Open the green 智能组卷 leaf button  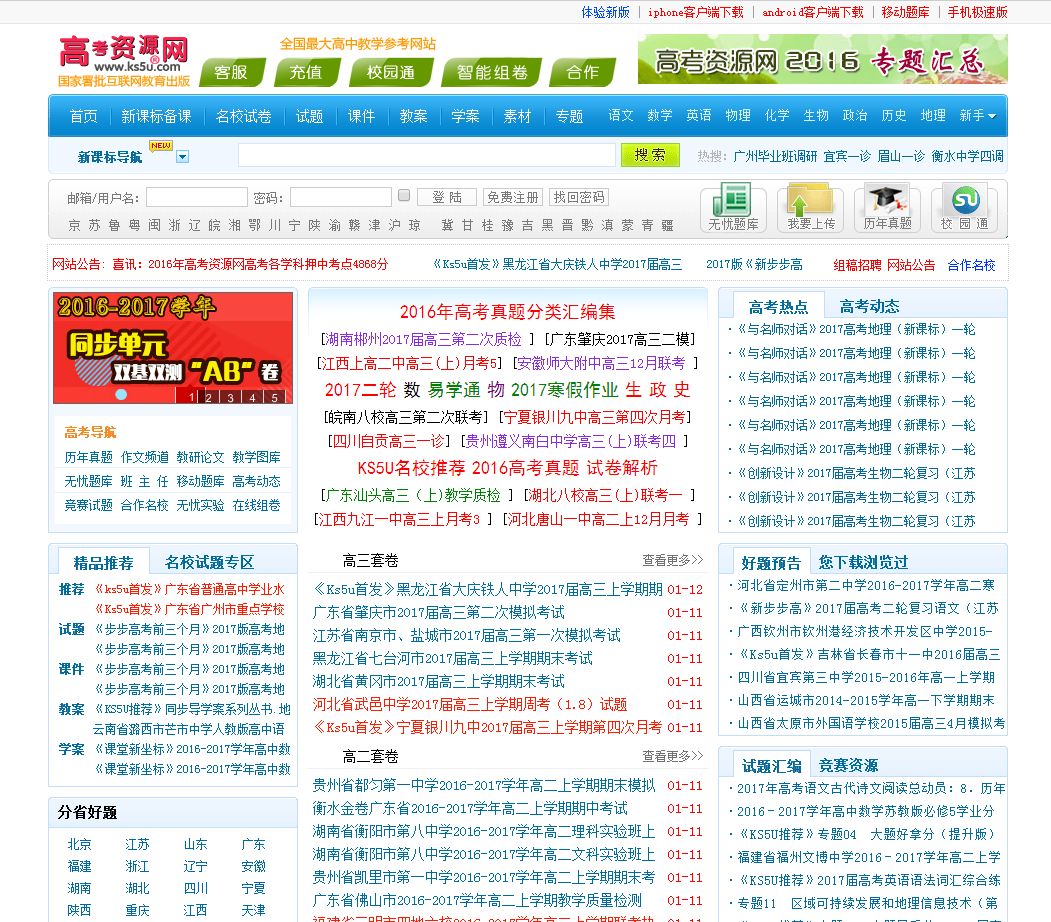pos(492,72)
